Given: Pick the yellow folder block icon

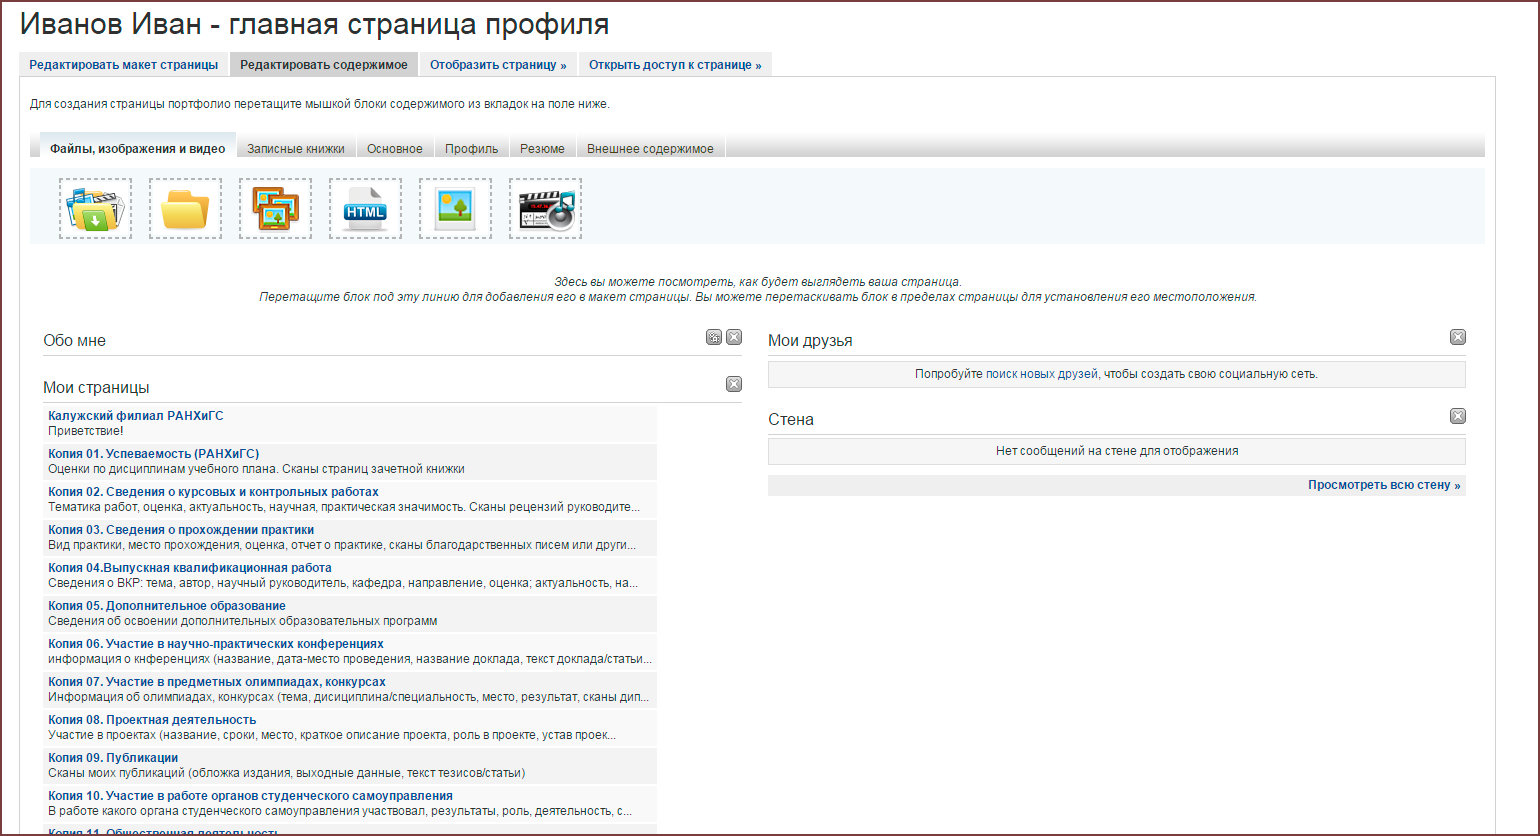Looking at the screenshot, I should click(x=185, y=209).
